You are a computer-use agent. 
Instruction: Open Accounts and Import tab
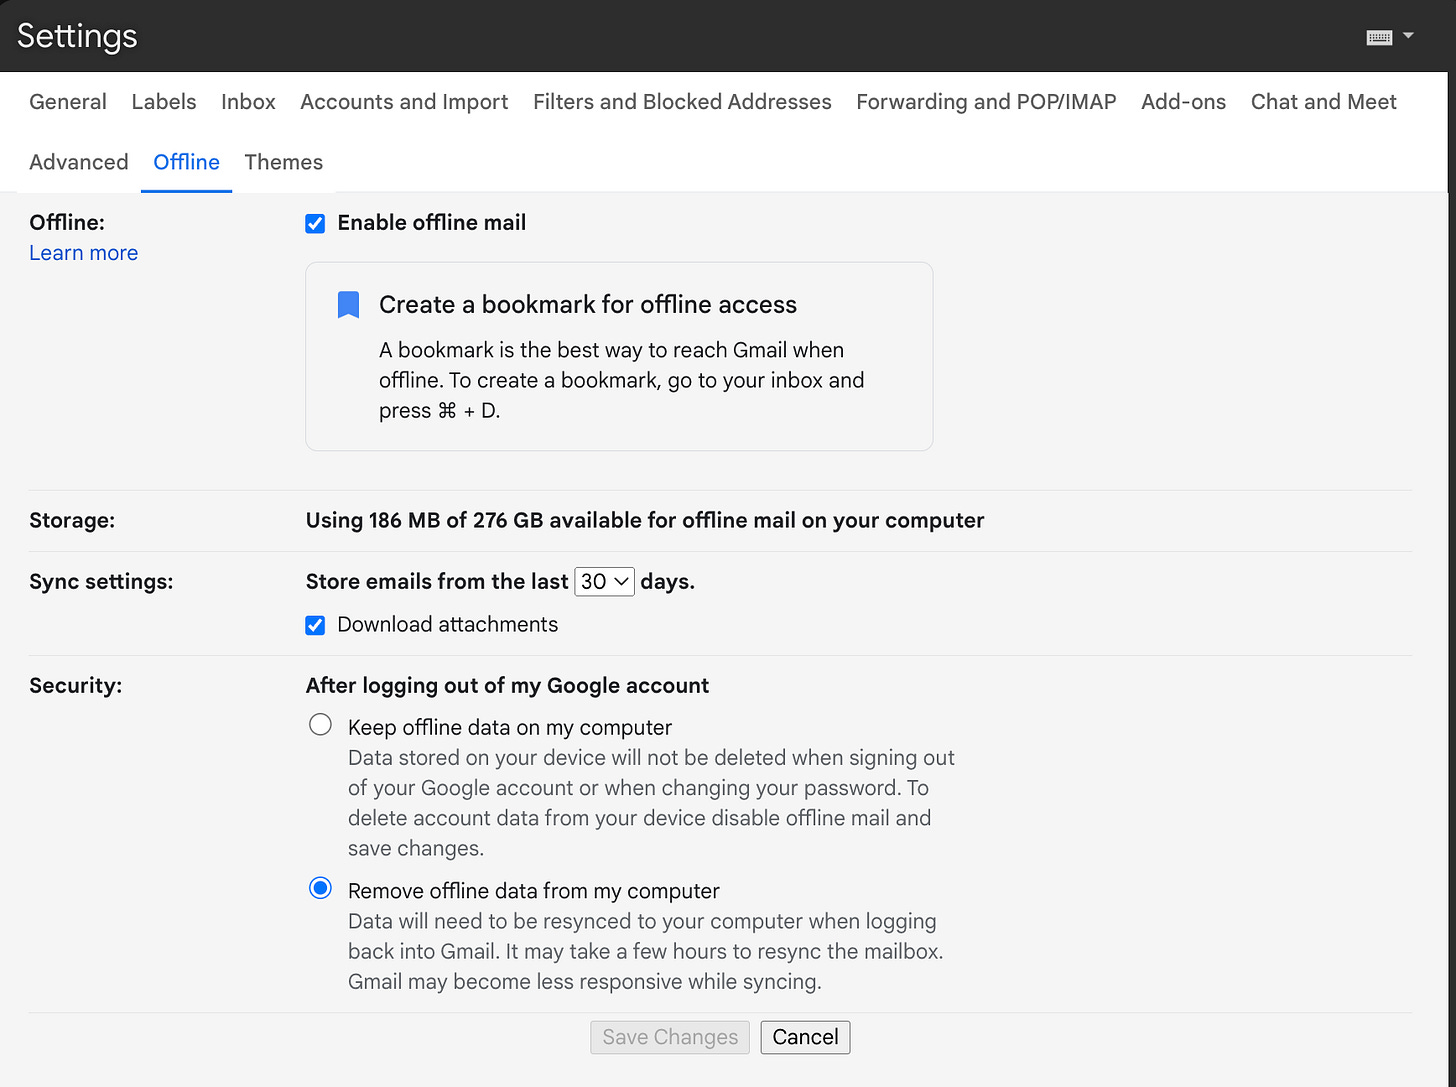tap(404, 102)
